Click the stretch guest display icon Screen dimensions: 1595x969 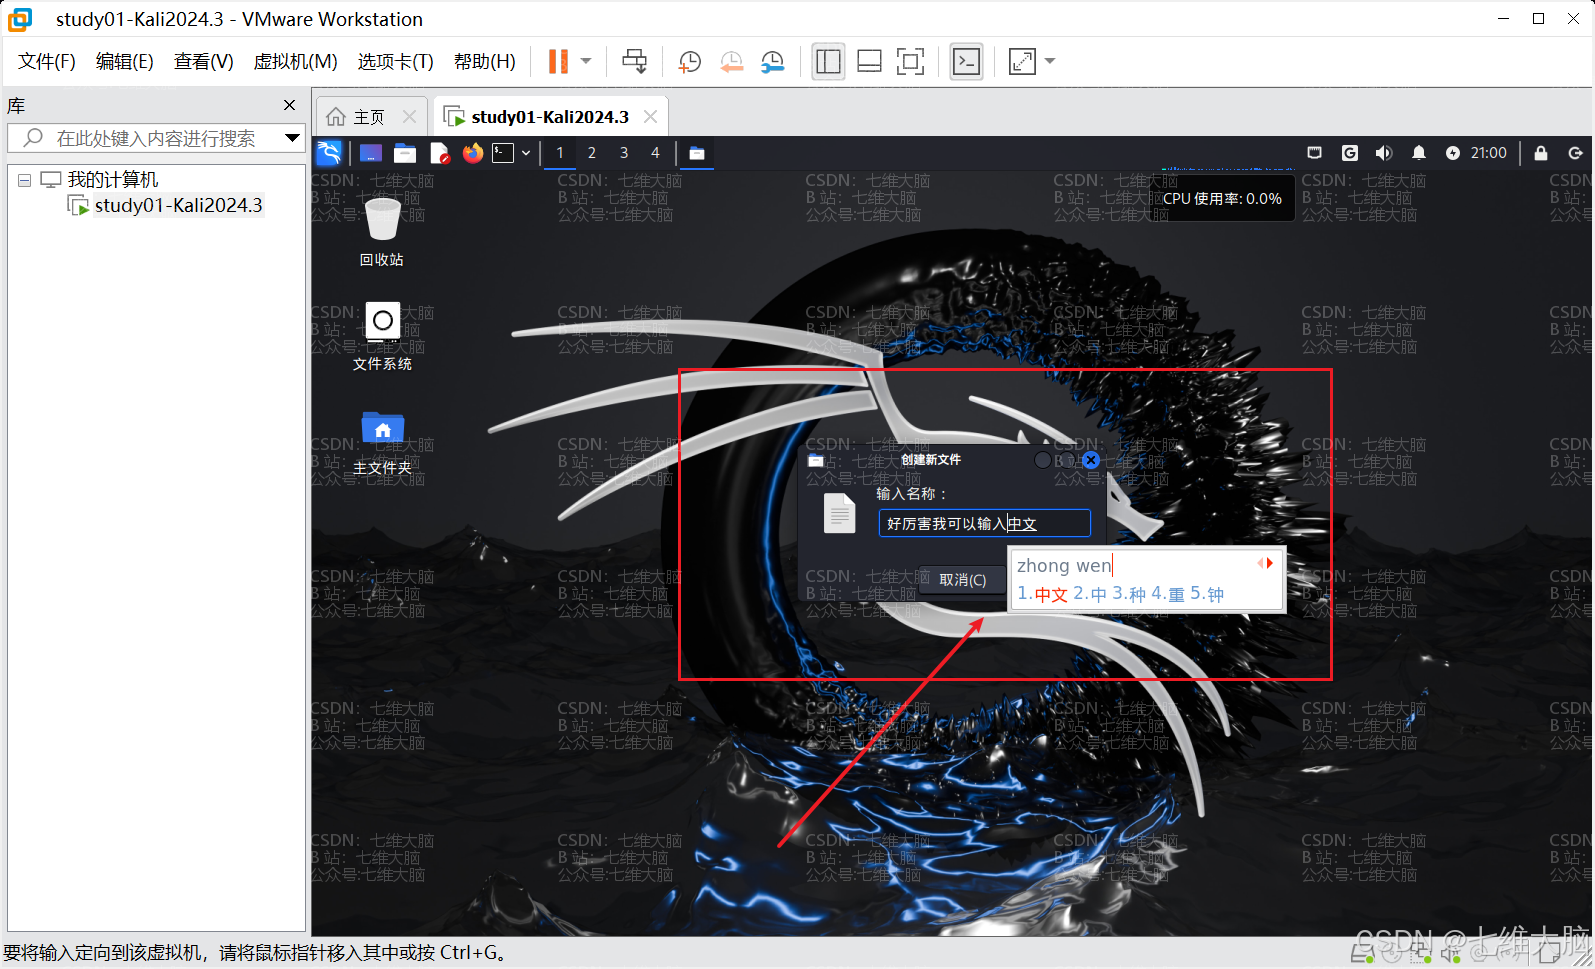coord(1022,62)
